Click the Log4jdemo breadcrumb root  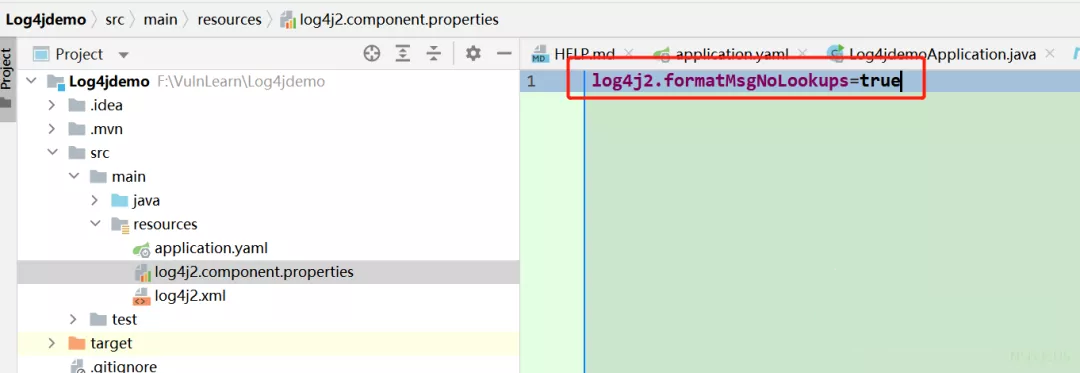pyautogui.click(x=46, y=20)
